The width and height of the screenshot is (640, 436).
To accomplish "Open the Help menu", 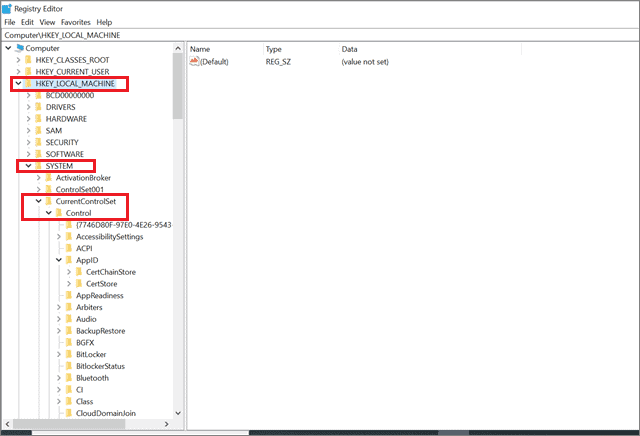I will click(x=104, y=22).
